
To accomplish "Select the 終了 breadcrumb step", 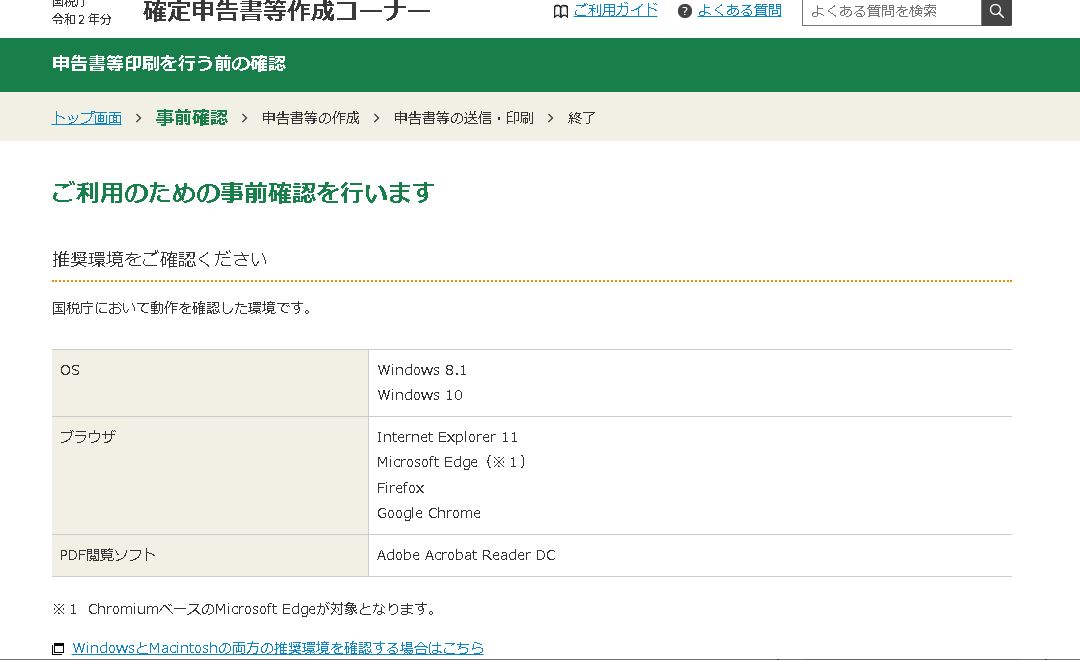I will (x=581, y=118).
